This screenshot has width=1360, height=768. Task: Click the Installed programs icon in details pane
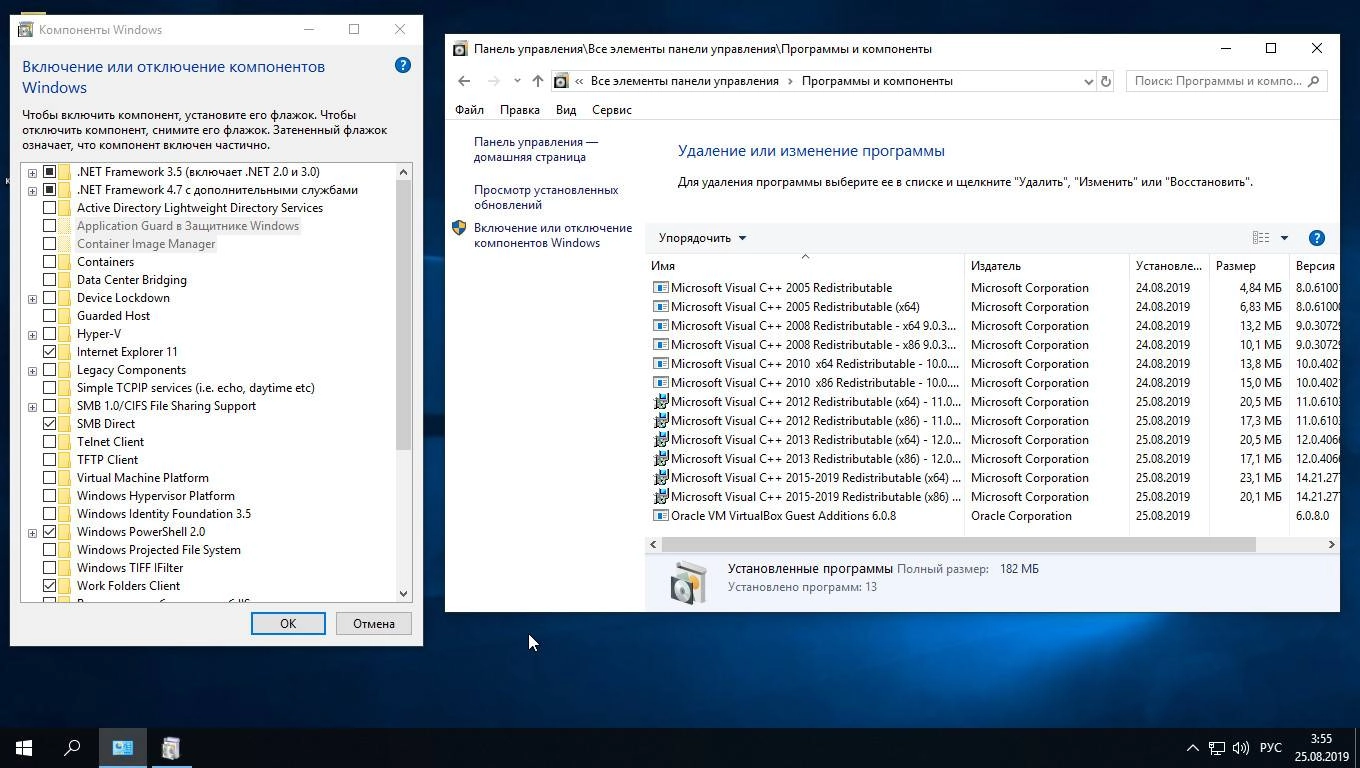(688, 582)
